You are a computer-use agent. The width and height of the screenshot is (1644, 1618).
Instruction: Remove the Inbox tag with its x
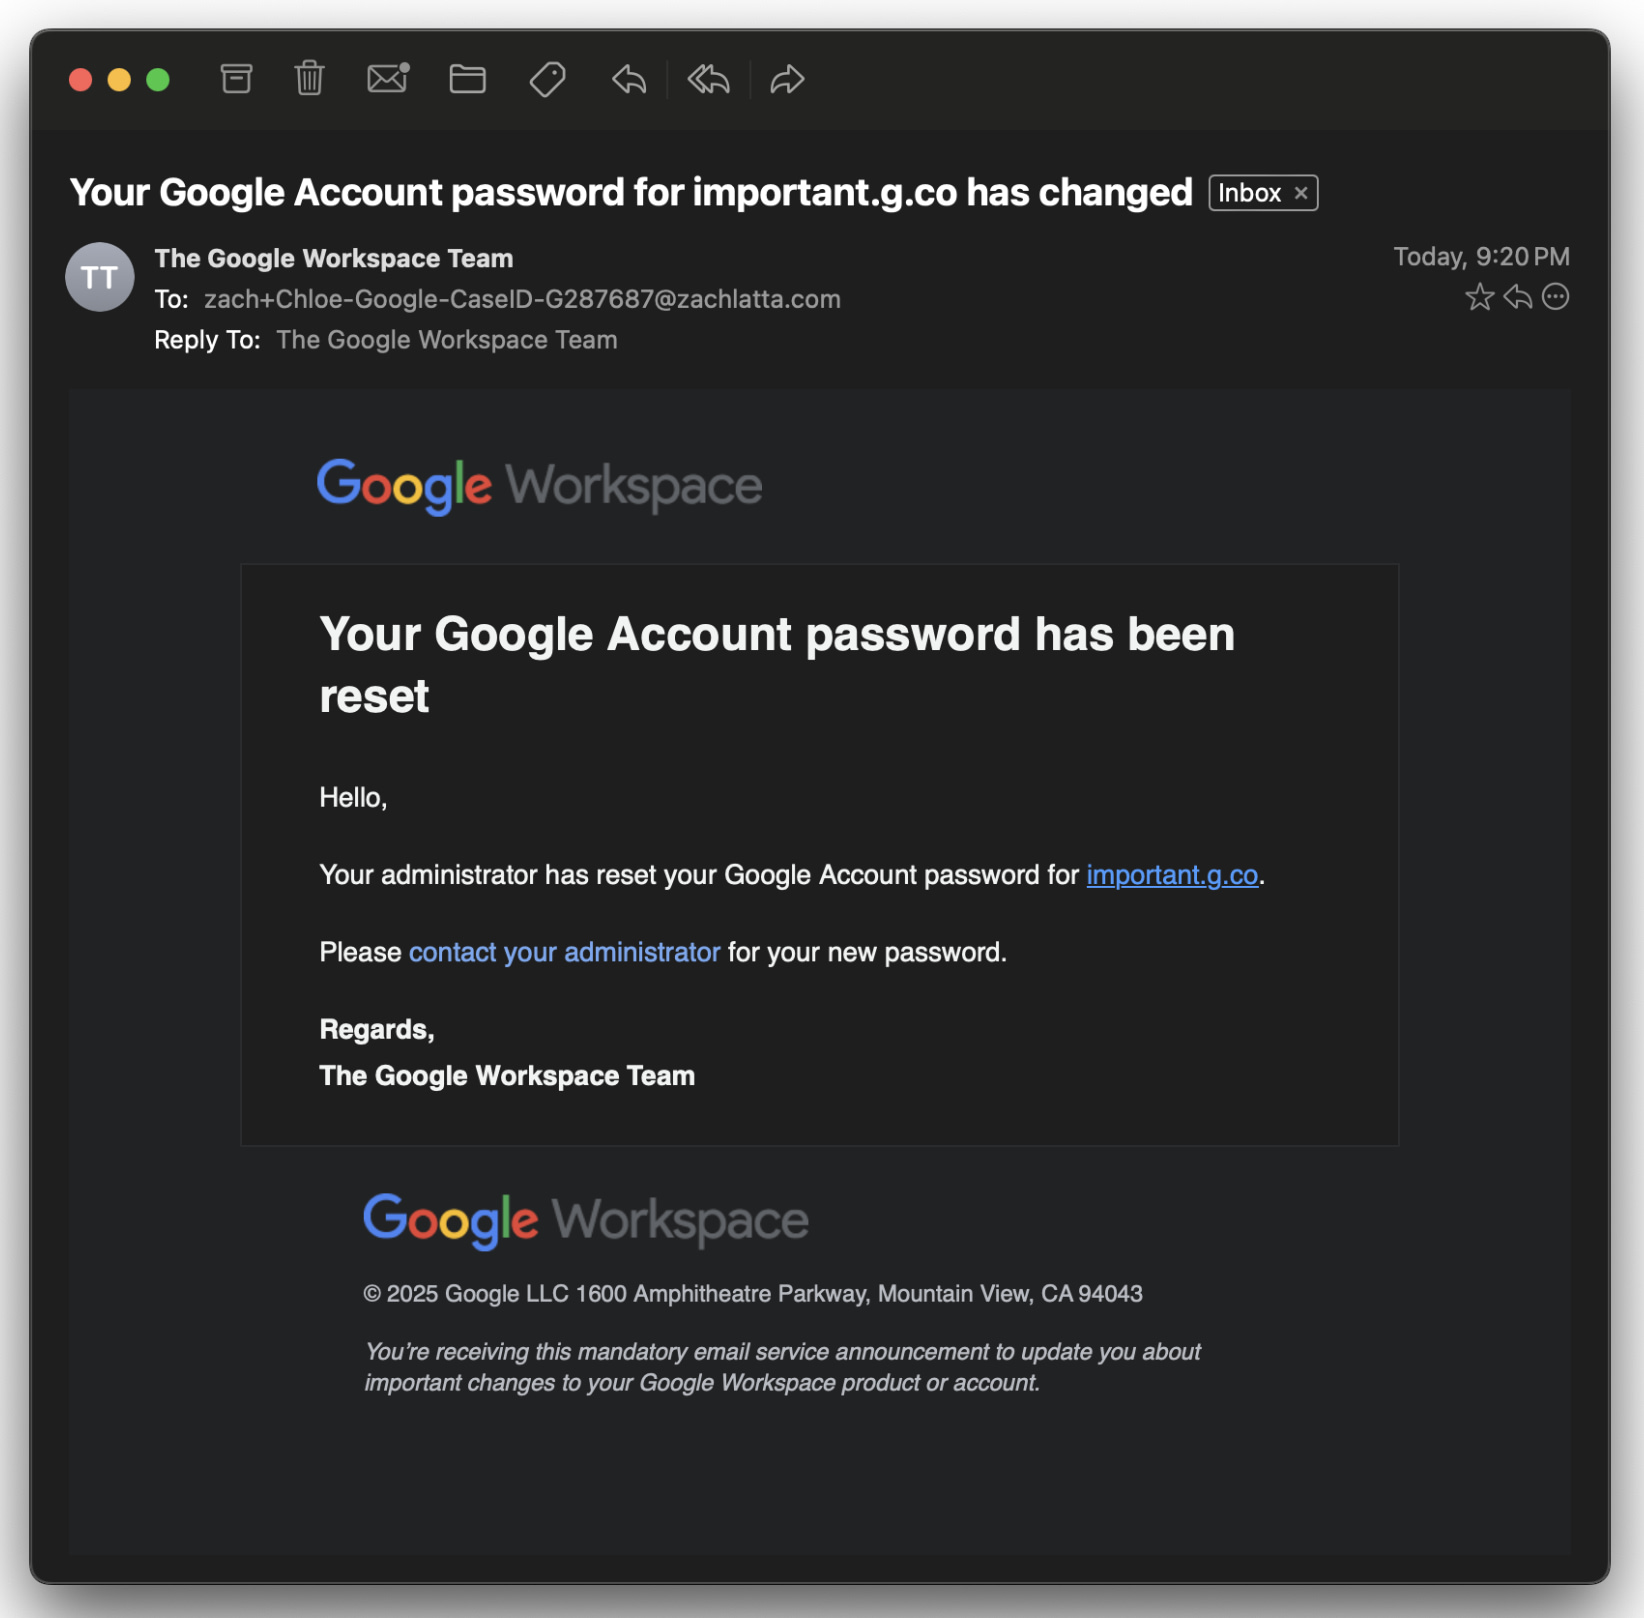[1301, 192]
